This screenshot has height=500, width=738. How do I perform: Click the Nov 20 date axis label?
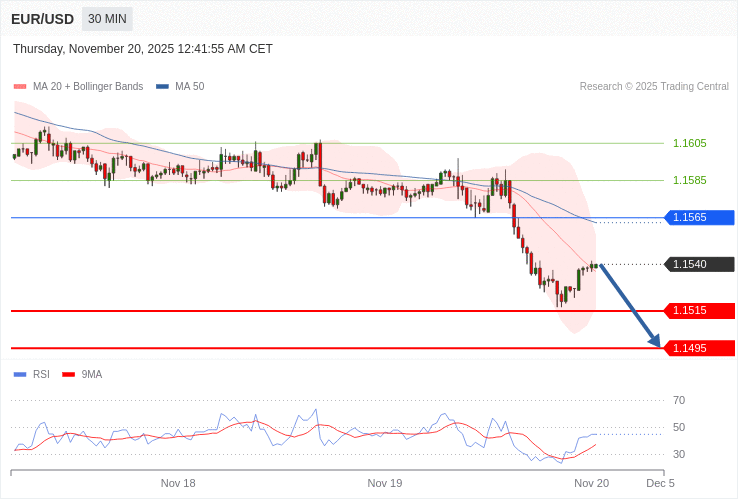point(591,483)
